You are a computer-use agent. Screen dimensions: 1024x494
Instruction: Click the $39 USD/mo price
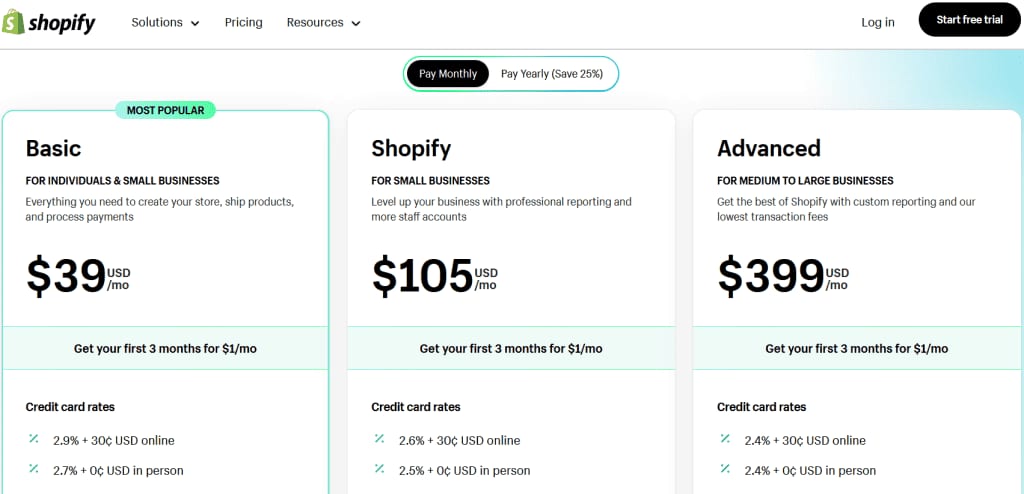[x=78, y=276]
